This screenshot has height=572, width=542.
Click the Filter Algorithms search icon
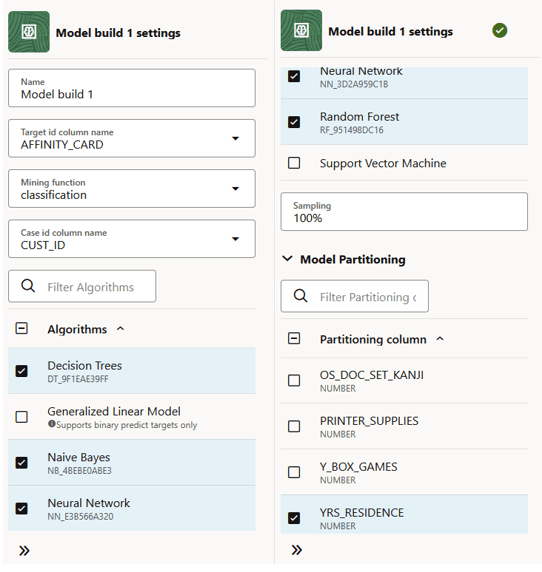pos(28,286)
